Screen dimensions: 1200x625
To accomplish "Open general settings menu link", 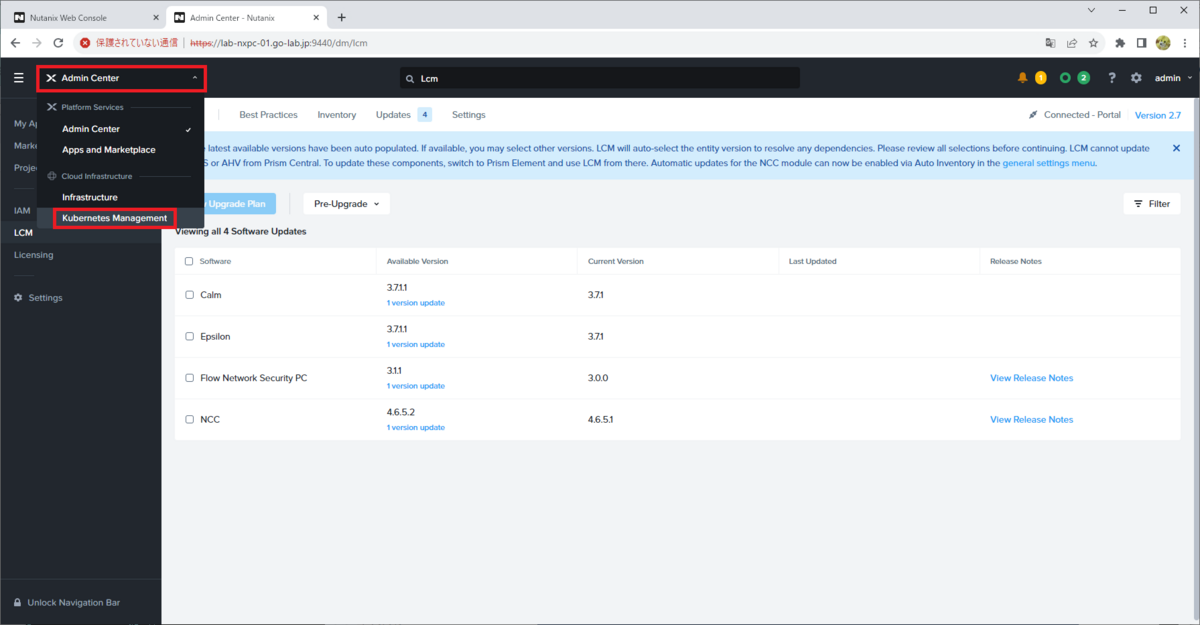I will click(1049, 163).
